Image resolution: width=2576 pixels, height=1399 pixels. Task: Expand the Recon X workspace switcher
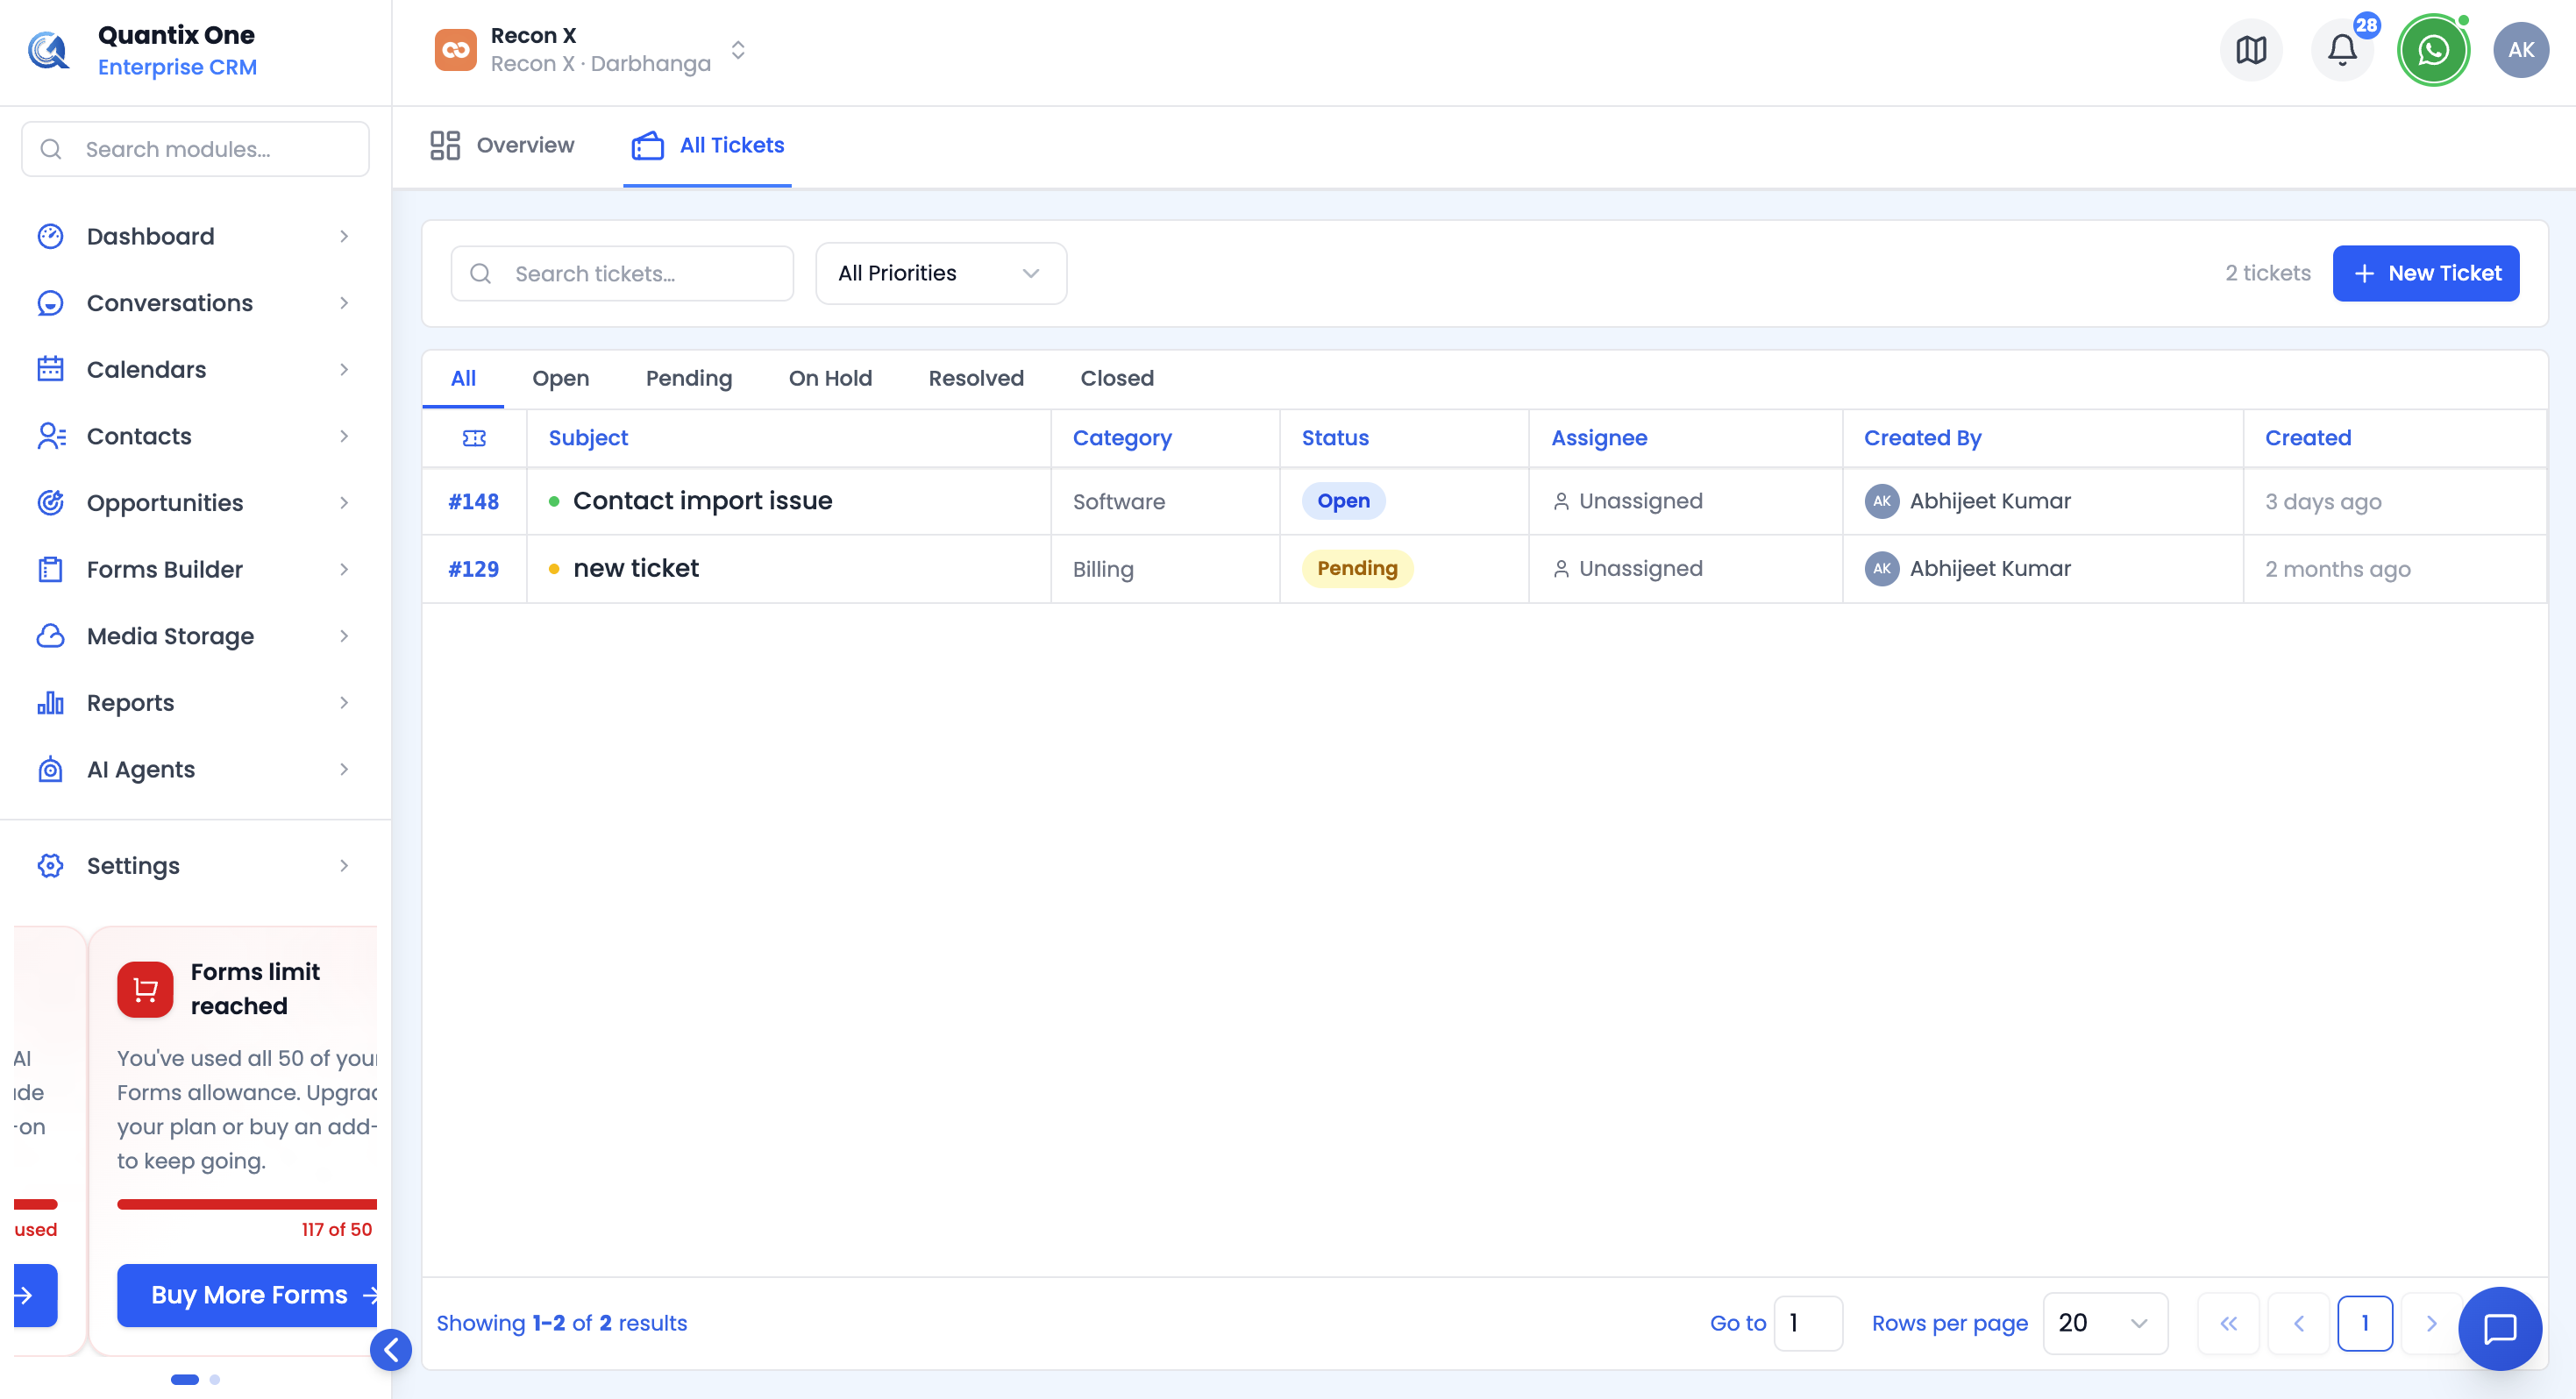pos(738,50)
